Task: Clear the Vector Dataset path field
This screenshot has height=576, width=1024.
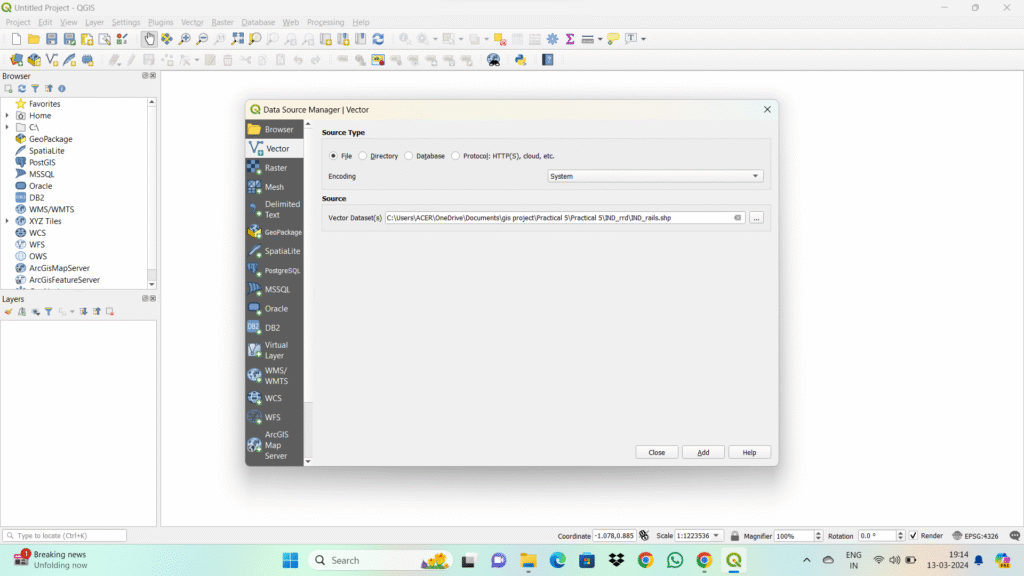Action: (737, 218)
